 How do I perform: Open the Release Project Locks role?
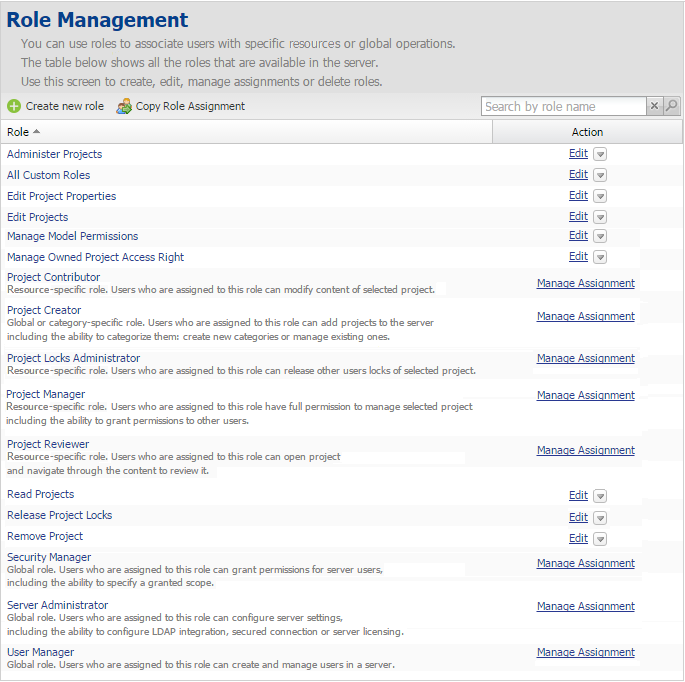(59, 515)
